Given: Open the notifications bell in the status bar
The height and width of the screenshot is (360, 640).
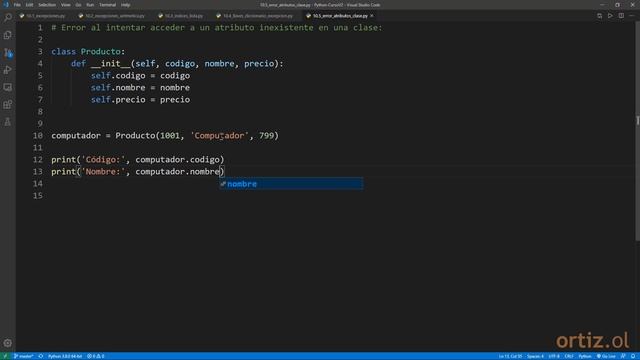Looking at the screenshot, I should 633,356.
